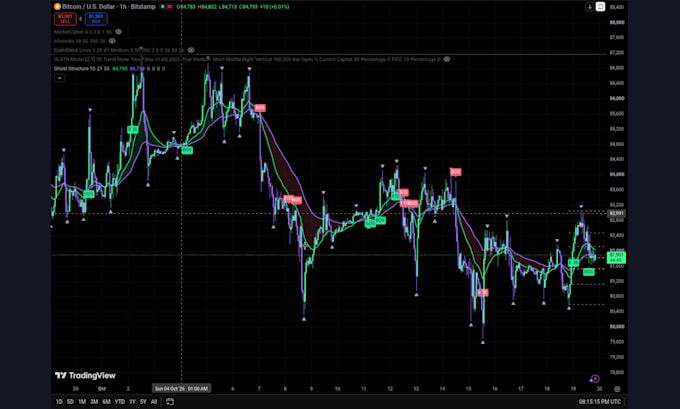Set the time range to All
The image size is (680, 409).
[x=154, y=402]
